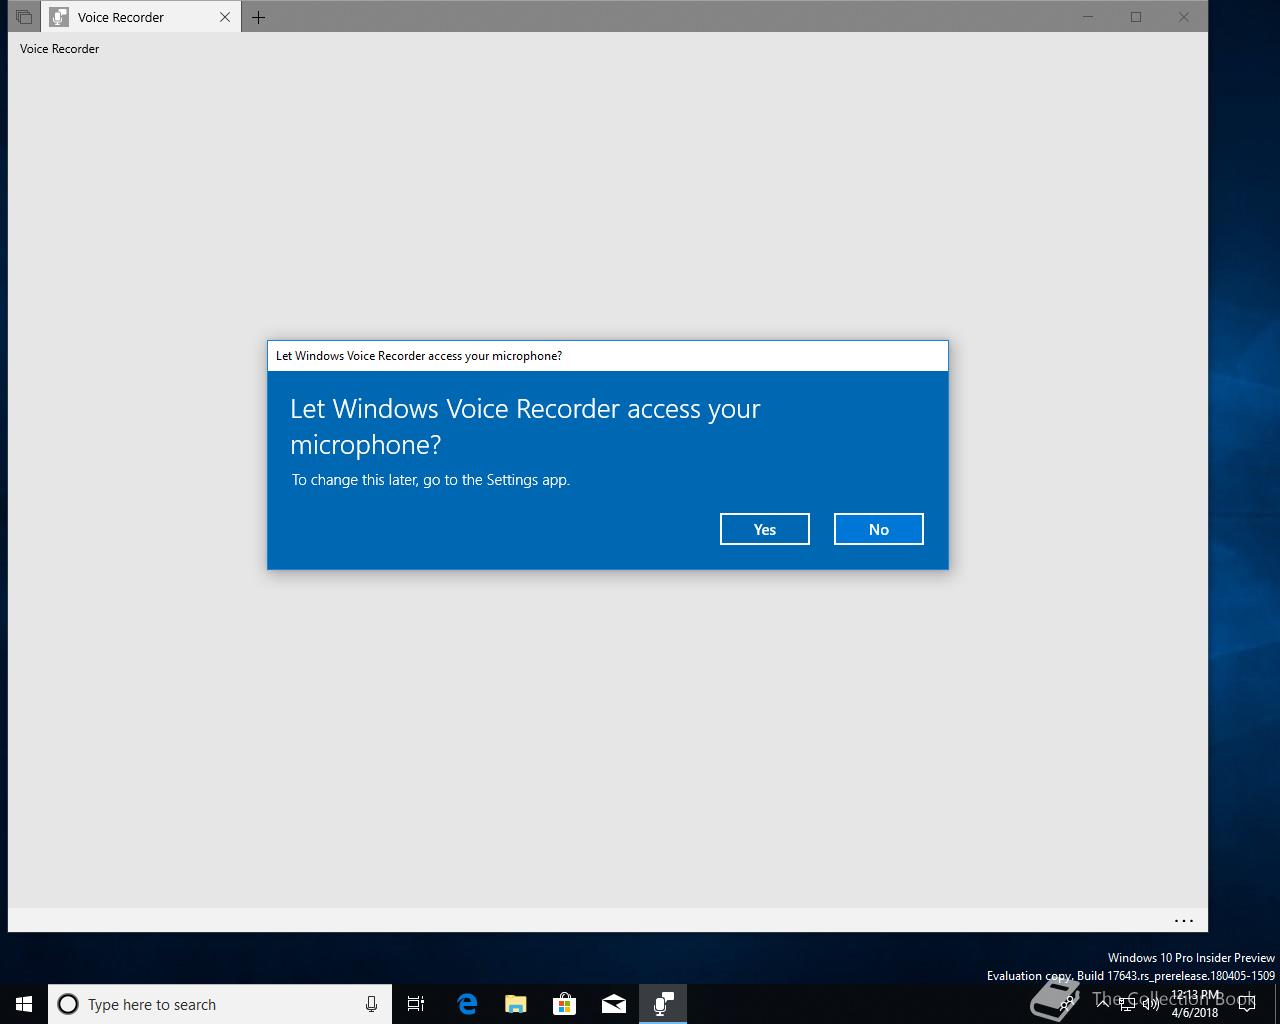
Task: Deny microphone access with No
Action: pos(878,529)
